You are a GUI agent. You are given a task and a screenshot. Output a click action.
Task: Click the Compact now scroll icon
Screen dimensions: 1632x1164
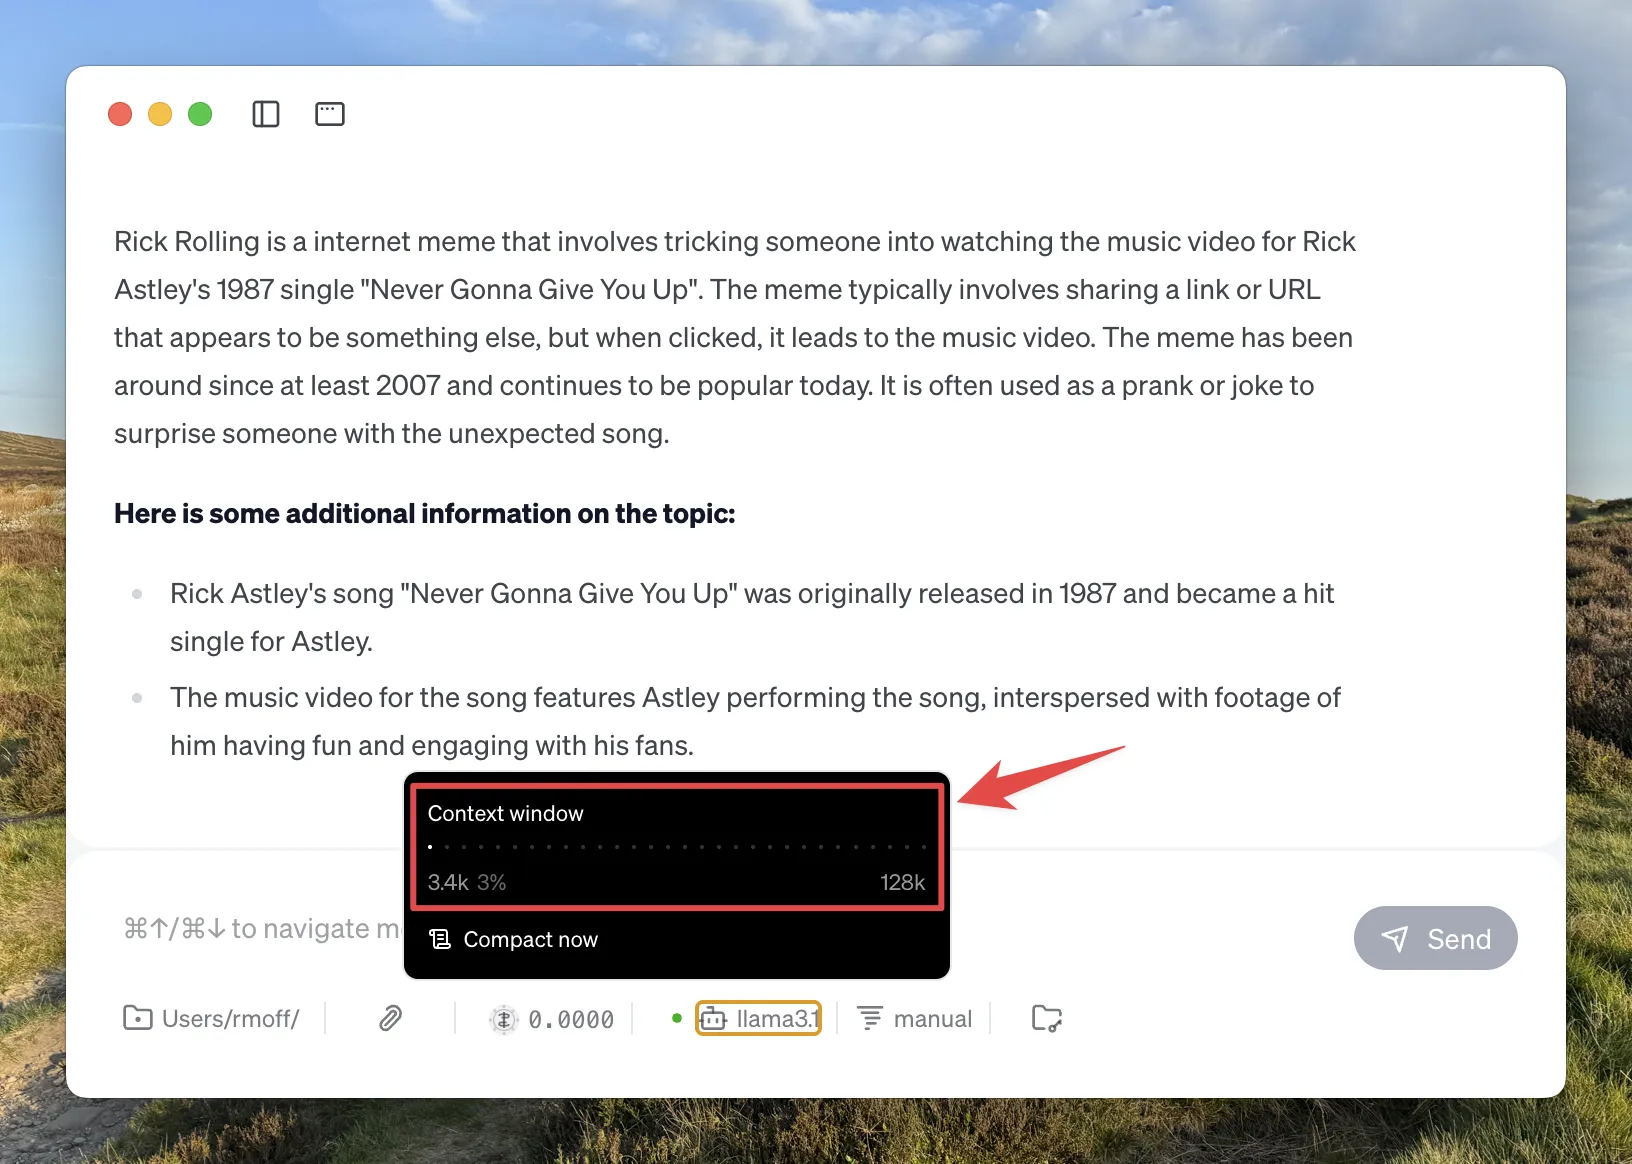(x=440, y=939)
